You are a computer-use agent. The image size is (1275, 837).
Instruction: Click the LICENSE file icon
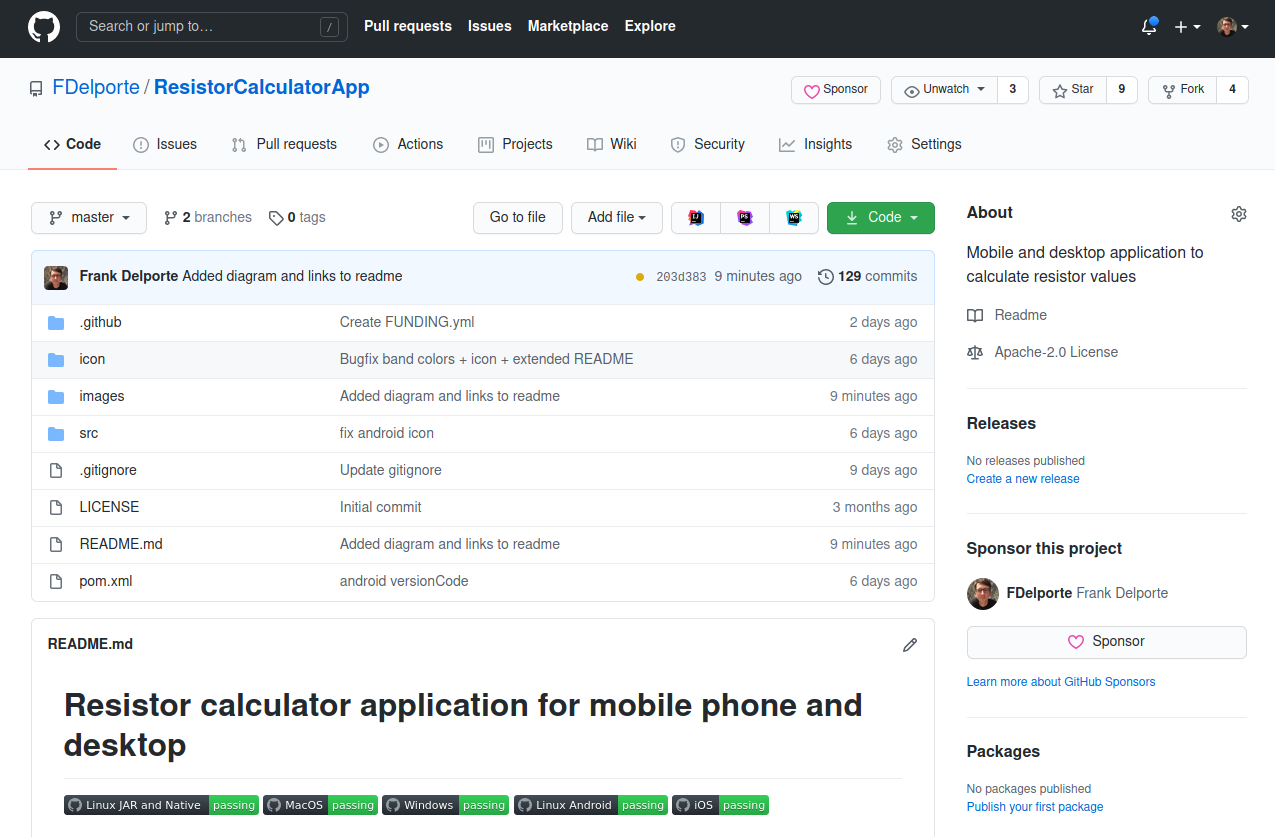point(56,508)
